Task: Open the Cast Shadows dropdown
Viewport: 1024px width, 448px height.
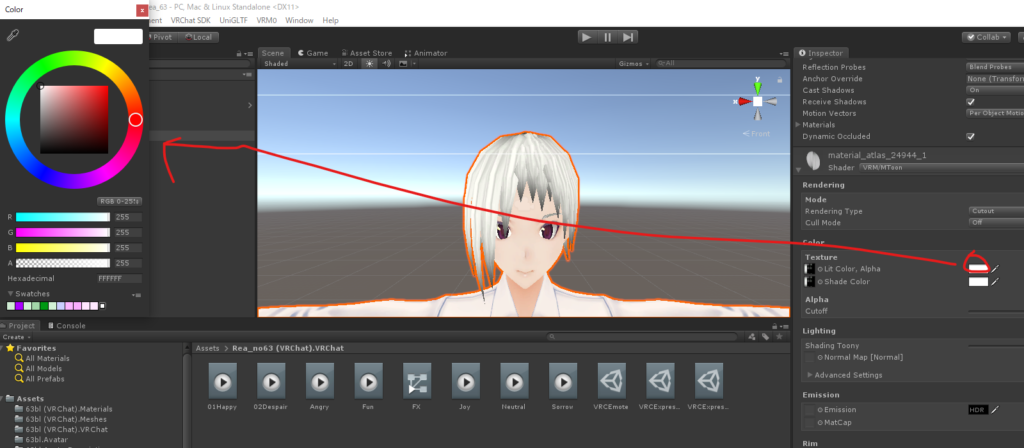Action: coord(995,90)
